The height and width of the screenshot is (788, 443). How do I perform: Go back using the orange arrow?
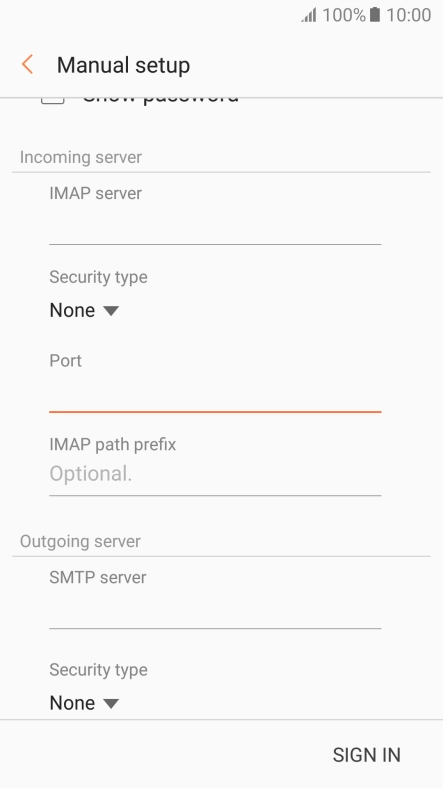coord(28,65)
